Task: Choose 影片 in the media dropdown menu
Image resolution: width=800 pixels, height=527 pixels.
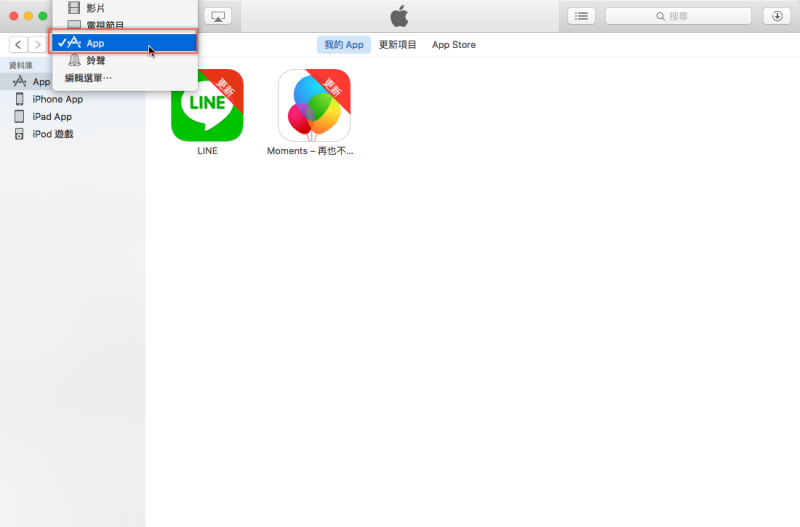Action: 124,8
